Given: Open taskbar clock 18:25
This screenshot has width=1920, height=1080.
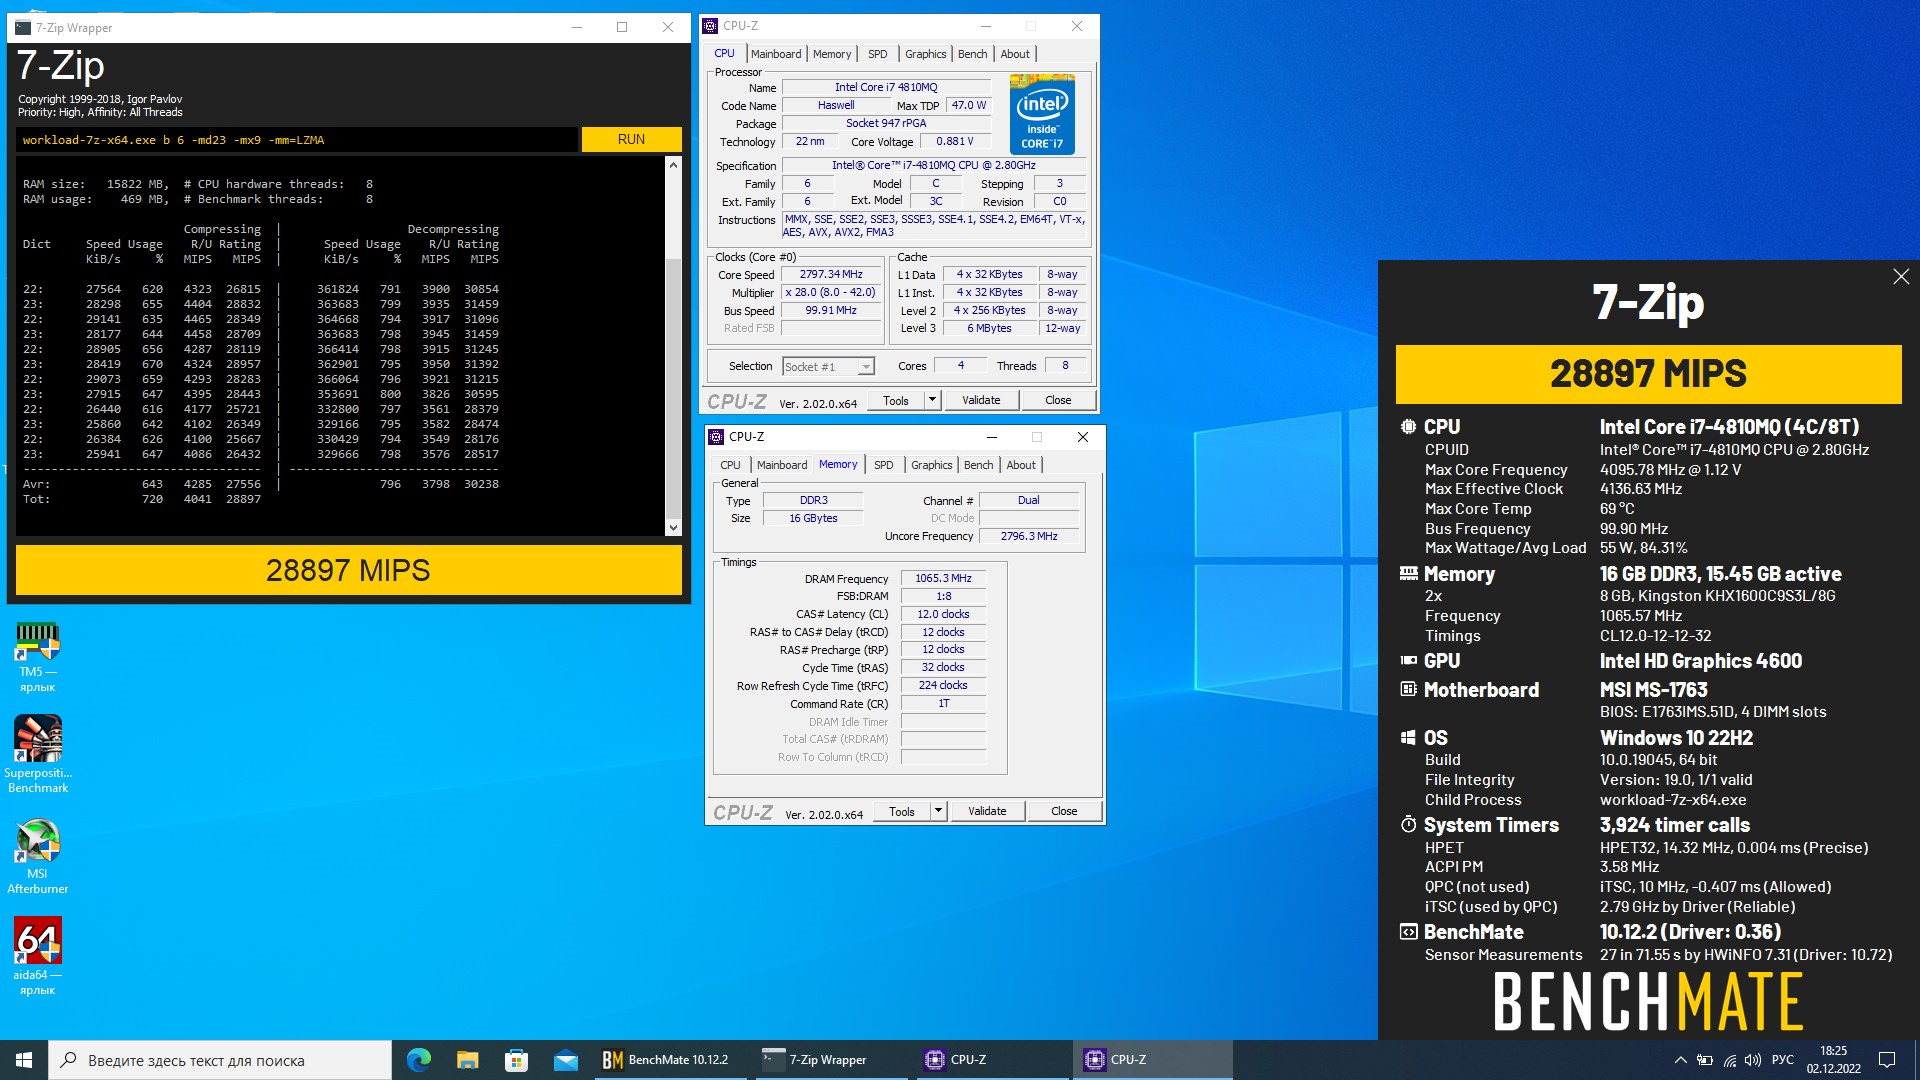Looking at the screenshot, I should (x=1833, y=1060).
